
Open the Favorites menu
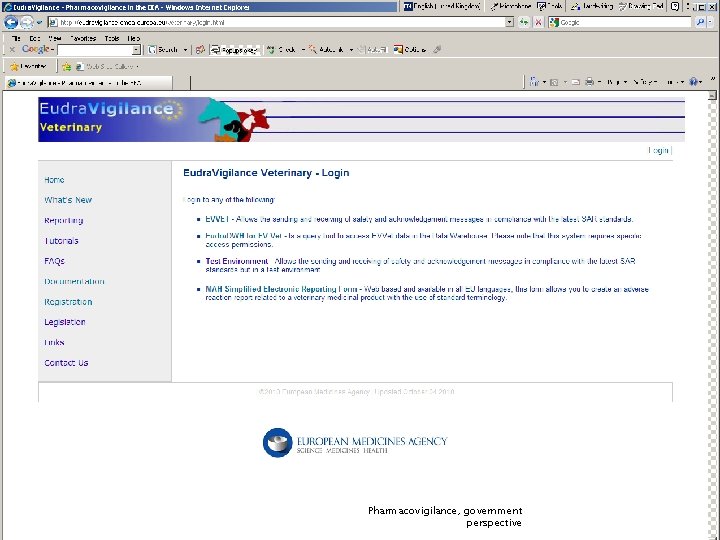click(83, 38)
